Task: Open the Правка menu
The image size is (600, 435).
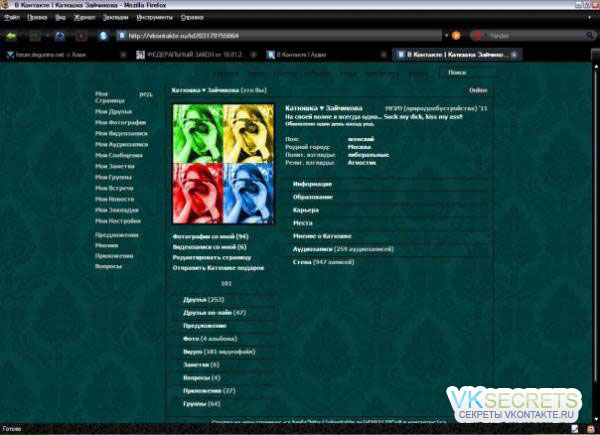Action: pos(37,18)
